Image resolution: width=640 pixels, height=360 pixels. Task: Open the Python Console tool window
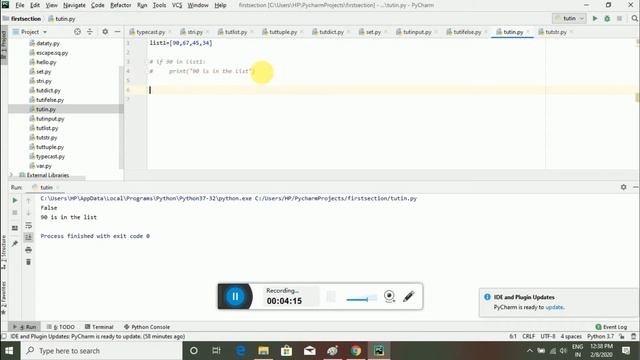pyautogui.click(x=147, y=327)
